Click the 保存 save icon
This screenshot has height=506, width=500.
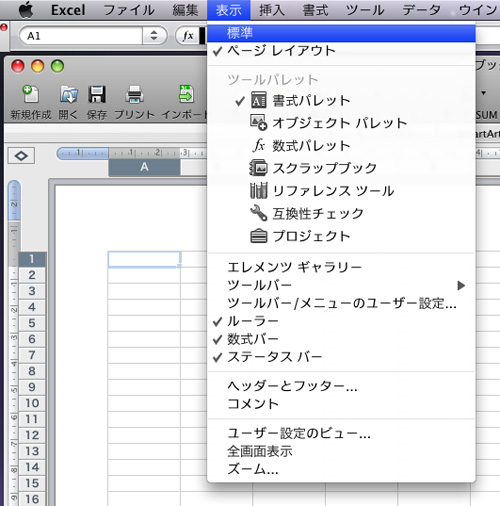97,95
